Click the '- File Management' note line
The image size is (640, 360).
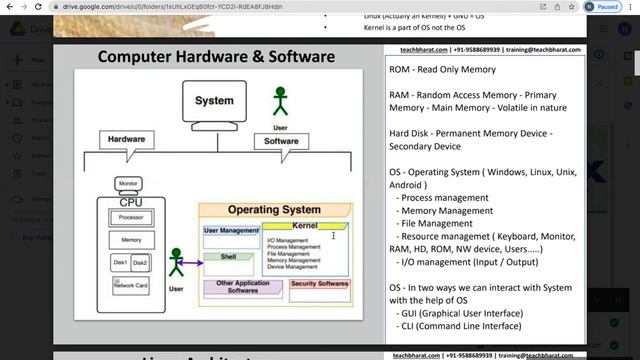pos(434,224)
